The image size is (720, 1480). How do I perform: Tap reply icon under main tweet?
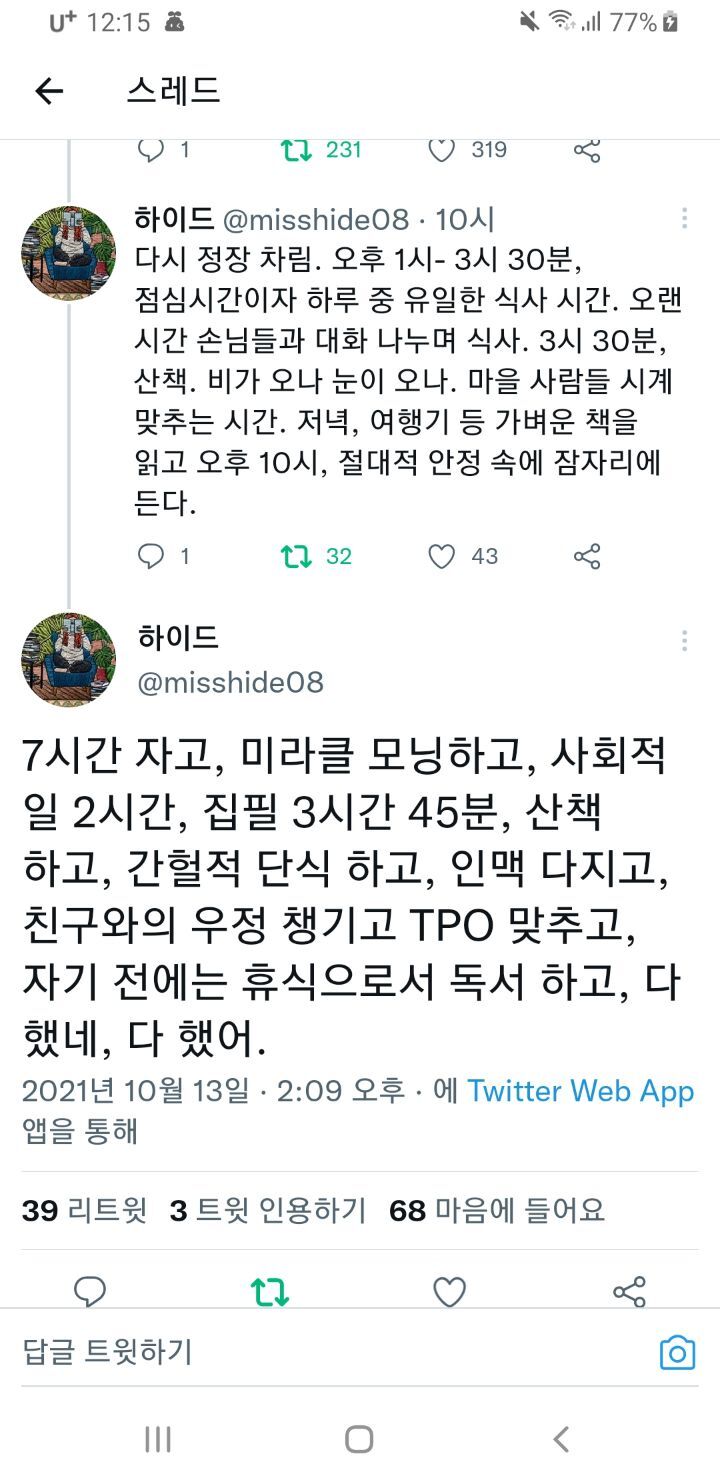[x=90, y=1291]
